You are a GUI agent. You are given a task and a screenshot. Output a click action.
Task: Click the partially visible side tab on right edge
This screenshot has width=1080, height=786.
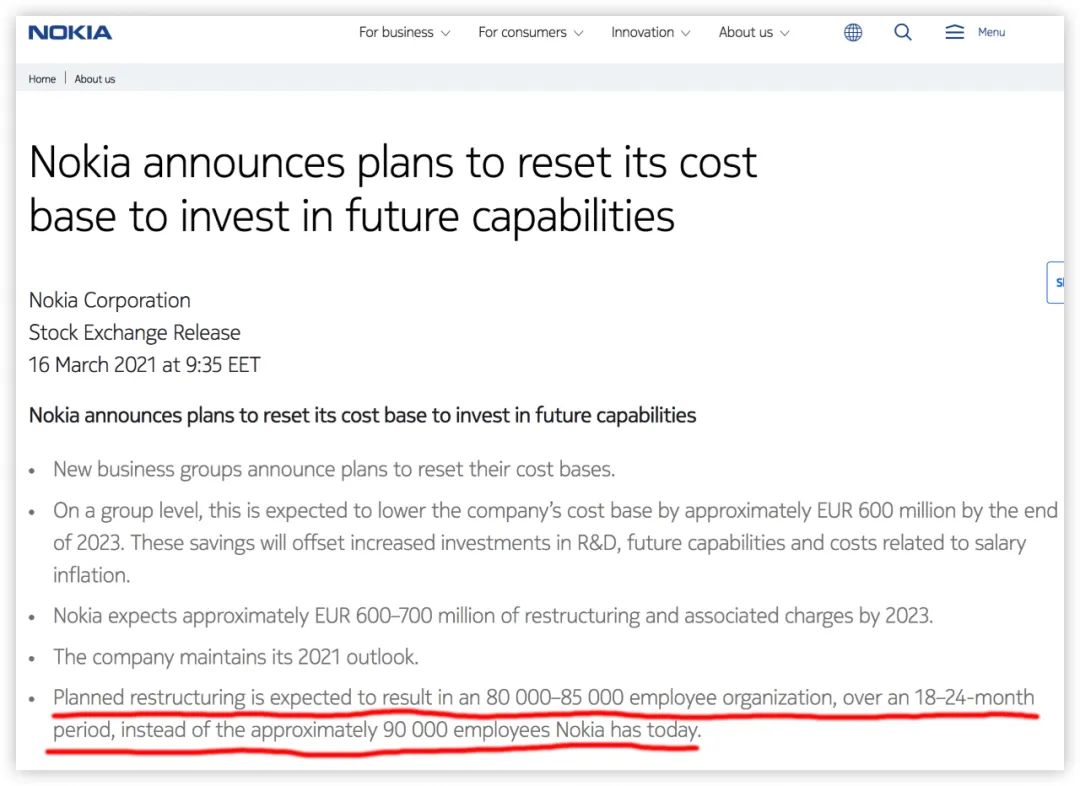1056,283
